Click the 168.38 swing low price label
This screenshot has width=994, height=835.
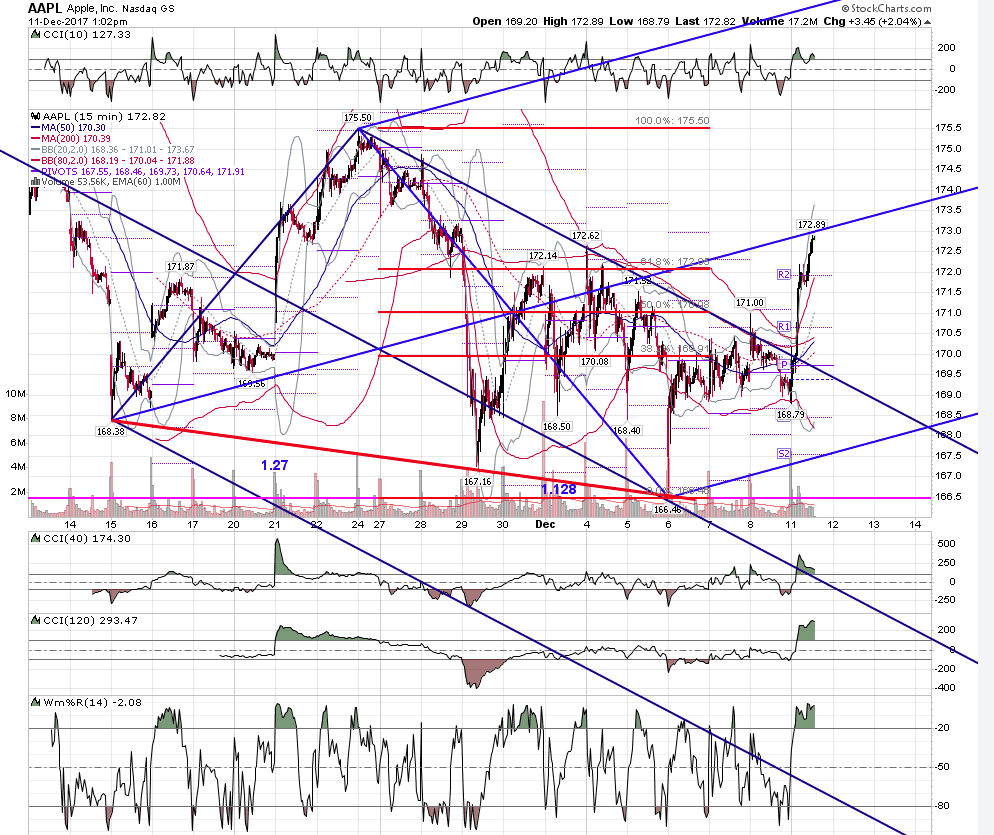point(111,432)
